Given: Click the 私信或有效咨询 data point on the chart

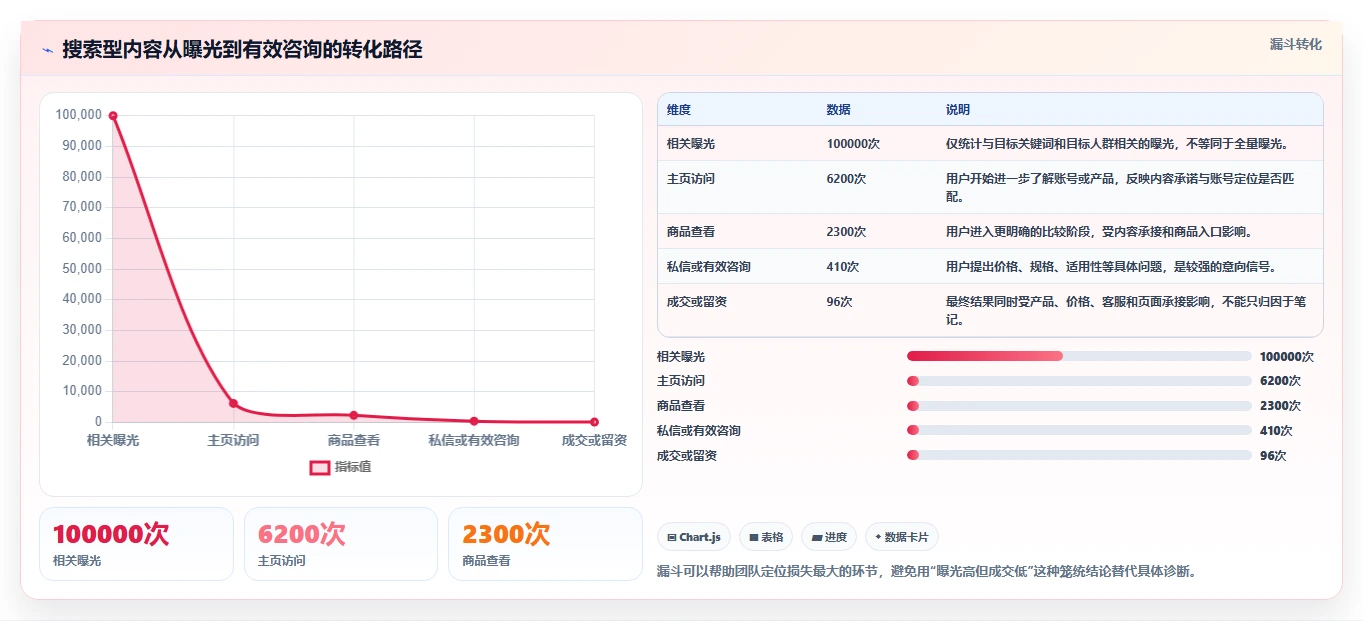Looking at the screenshot, I should pos(474,421).
